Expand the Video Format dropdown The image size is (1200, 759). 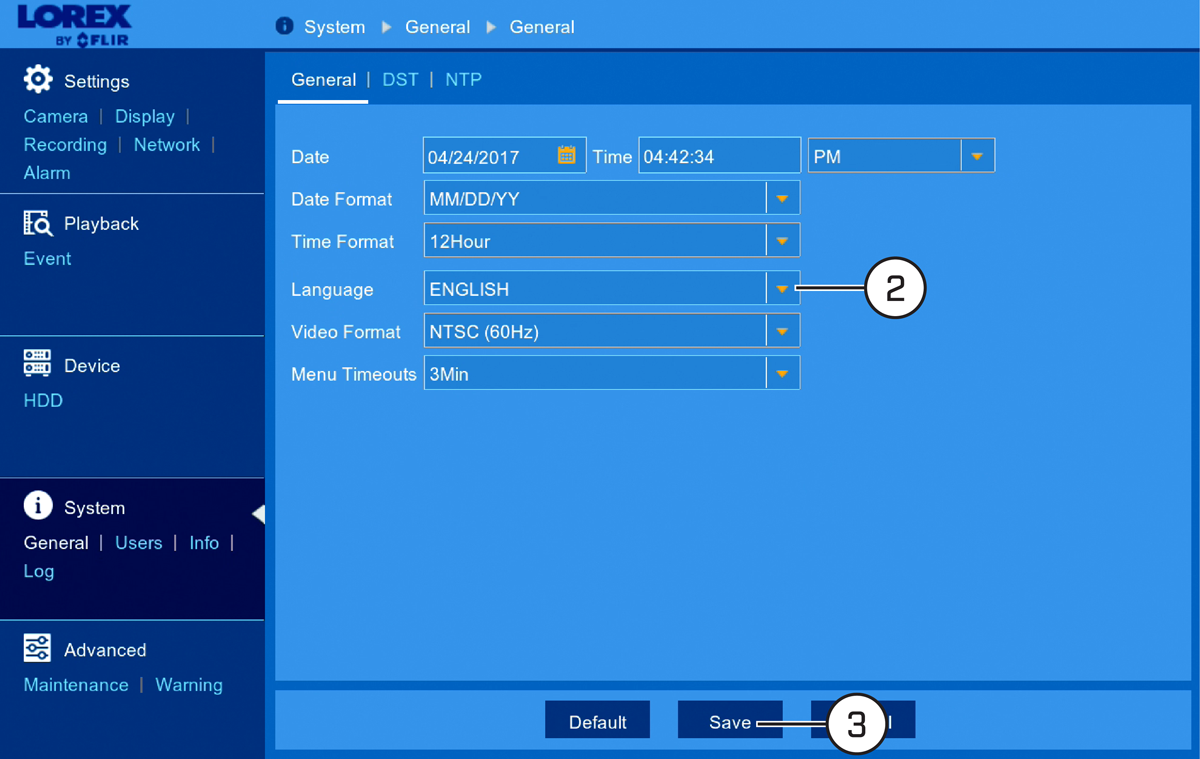[782, 331]
